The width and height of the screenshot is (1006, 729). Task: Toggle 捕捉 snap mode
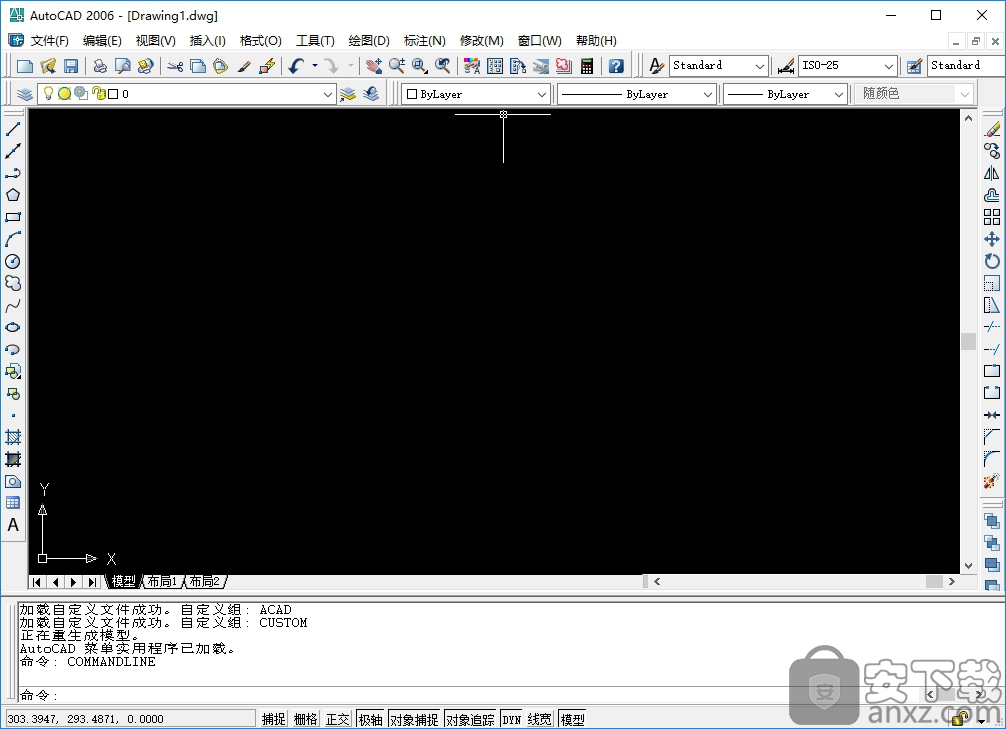[274, 719]
